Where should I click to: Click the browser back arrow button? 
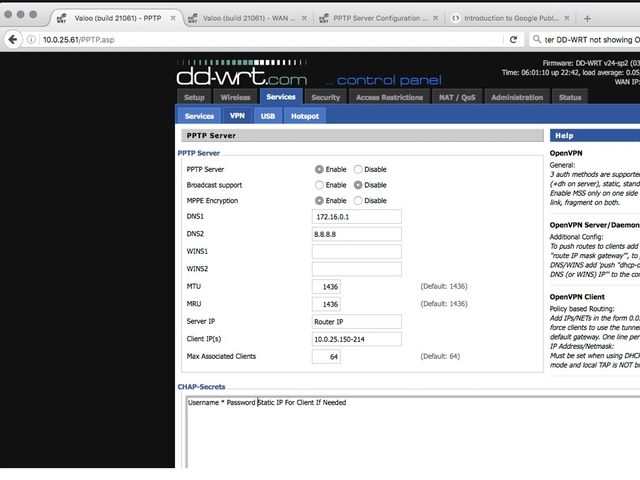[13, 40]
